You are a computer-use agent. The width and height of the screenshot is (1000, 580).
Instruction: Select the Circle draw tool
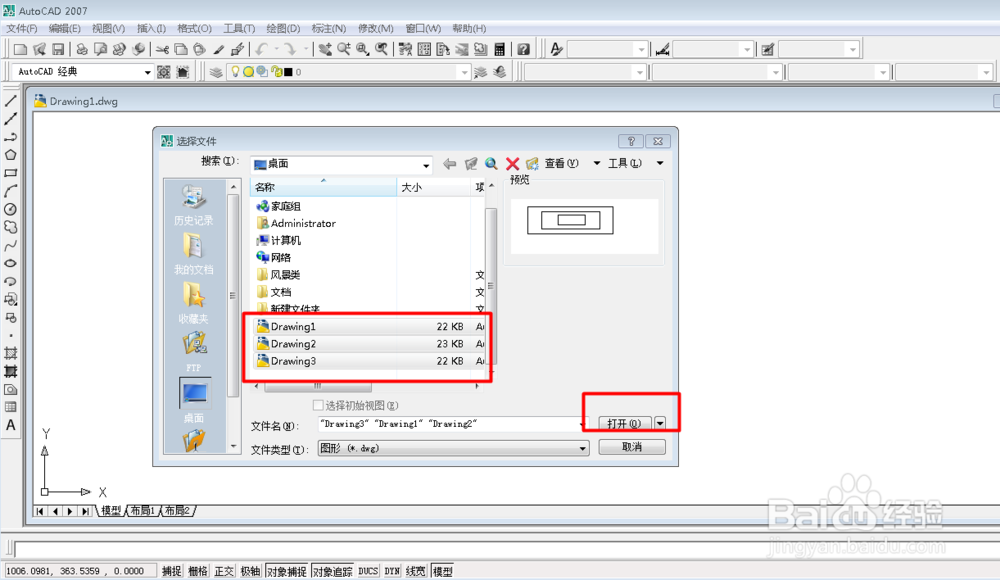[x=10, y=209]
